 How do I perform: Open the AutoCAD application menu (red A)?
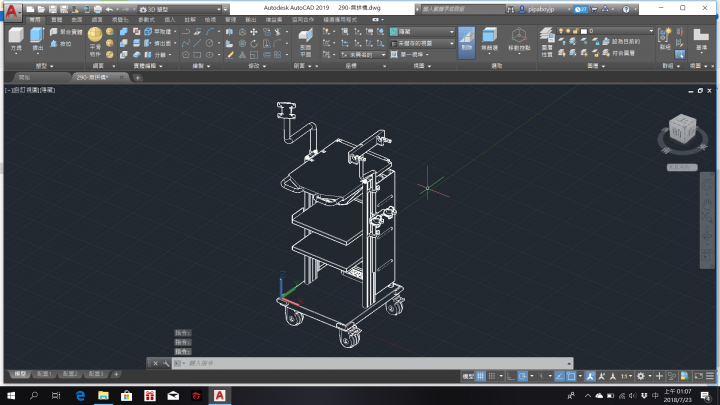tap(12, 11)
